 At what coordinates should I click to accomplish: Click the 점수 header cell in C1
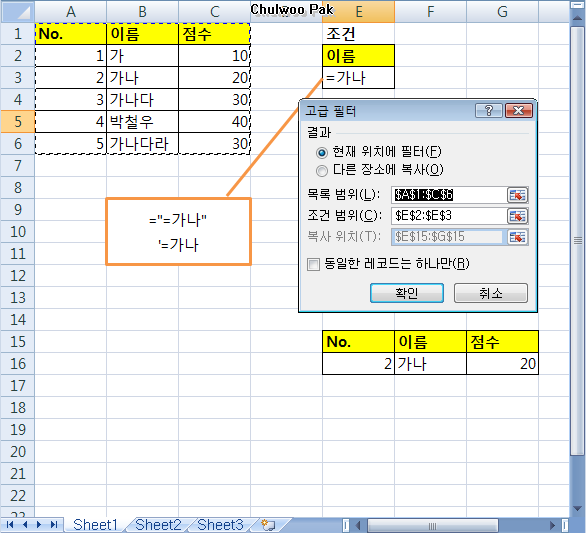point(215,34)
